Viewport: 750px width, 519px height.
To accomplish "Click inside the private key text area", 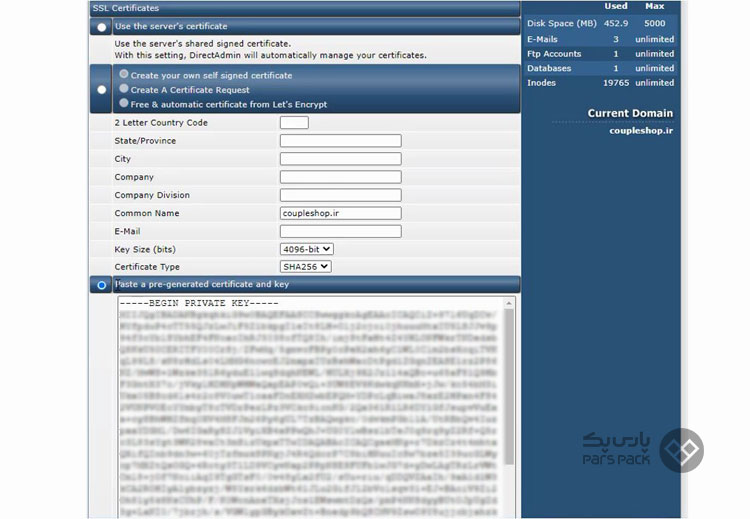I will [311, 407].
